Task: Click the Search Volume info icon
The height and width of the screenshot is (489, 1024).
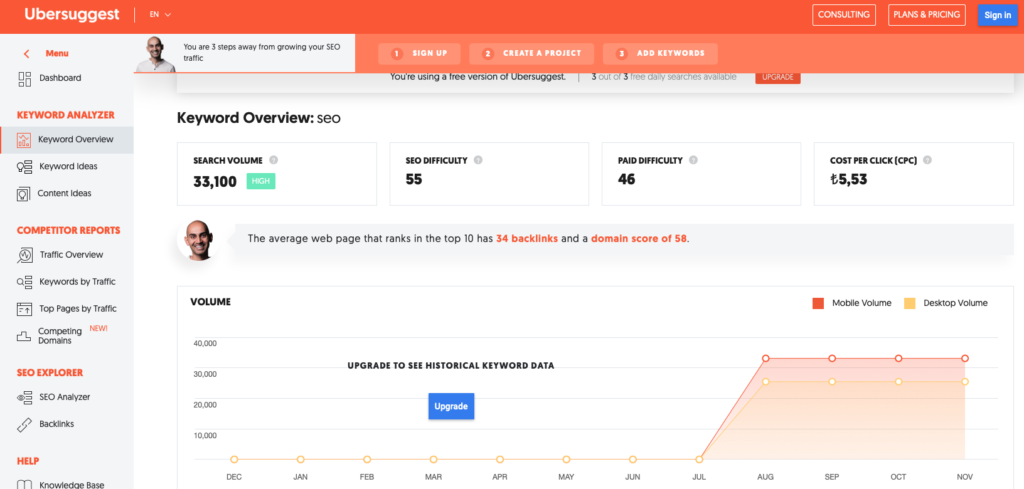Action: [x=274, y=160]
